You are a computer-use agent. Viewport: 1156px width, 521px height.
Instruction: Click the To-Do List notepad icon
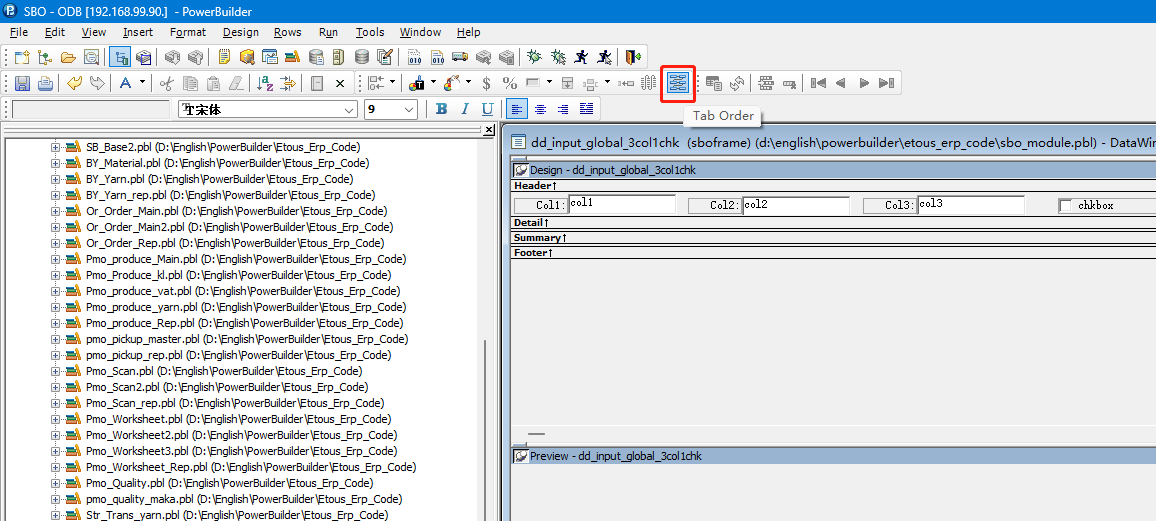225,57
